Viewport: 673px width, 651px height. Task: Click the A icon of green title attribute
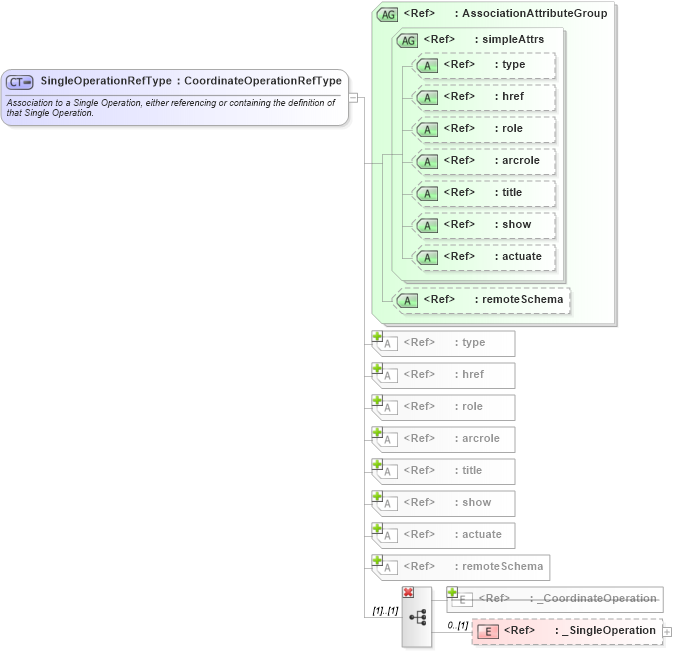(427, 194)
